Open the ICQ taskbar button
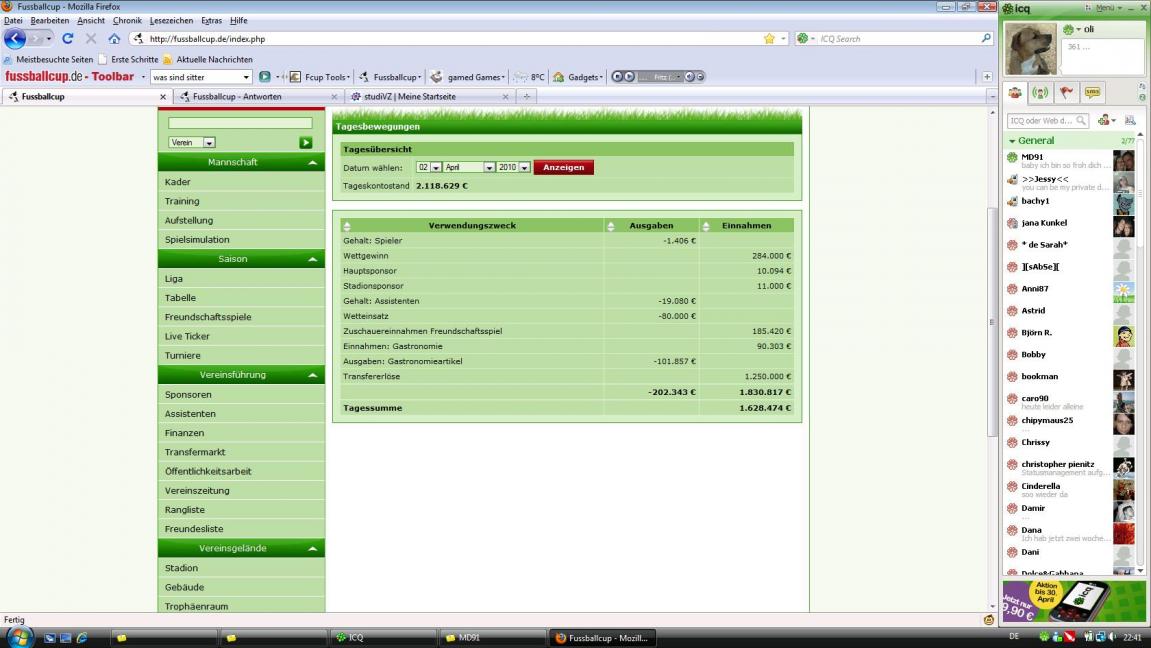The image size is (1151, 648). [x=382, y=638]
